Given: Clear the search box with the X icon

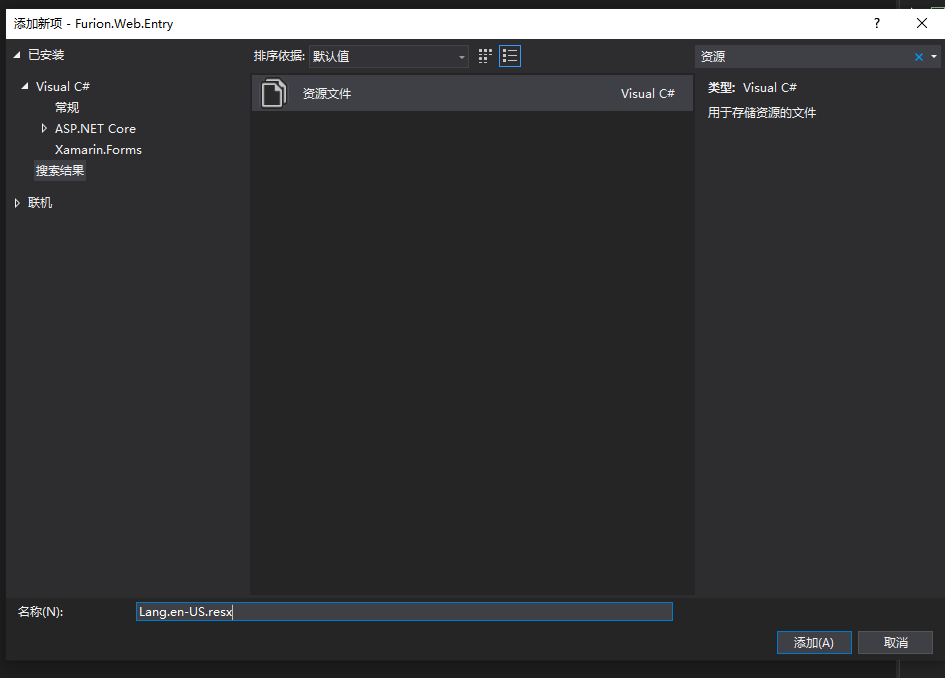Looking at the screenshot, I should tap(919, 57).
